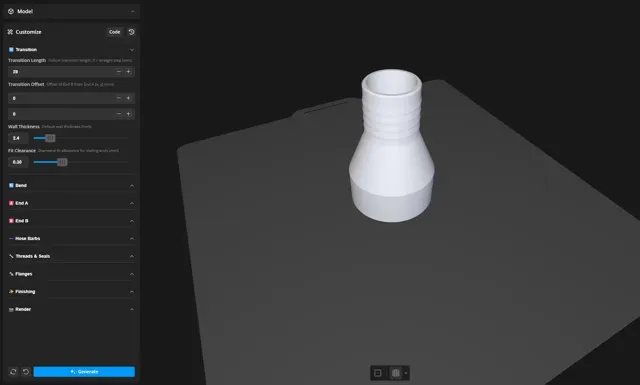Open the Threads & Seals section
The height and width of the screenshot is (385, 640).
71,256
